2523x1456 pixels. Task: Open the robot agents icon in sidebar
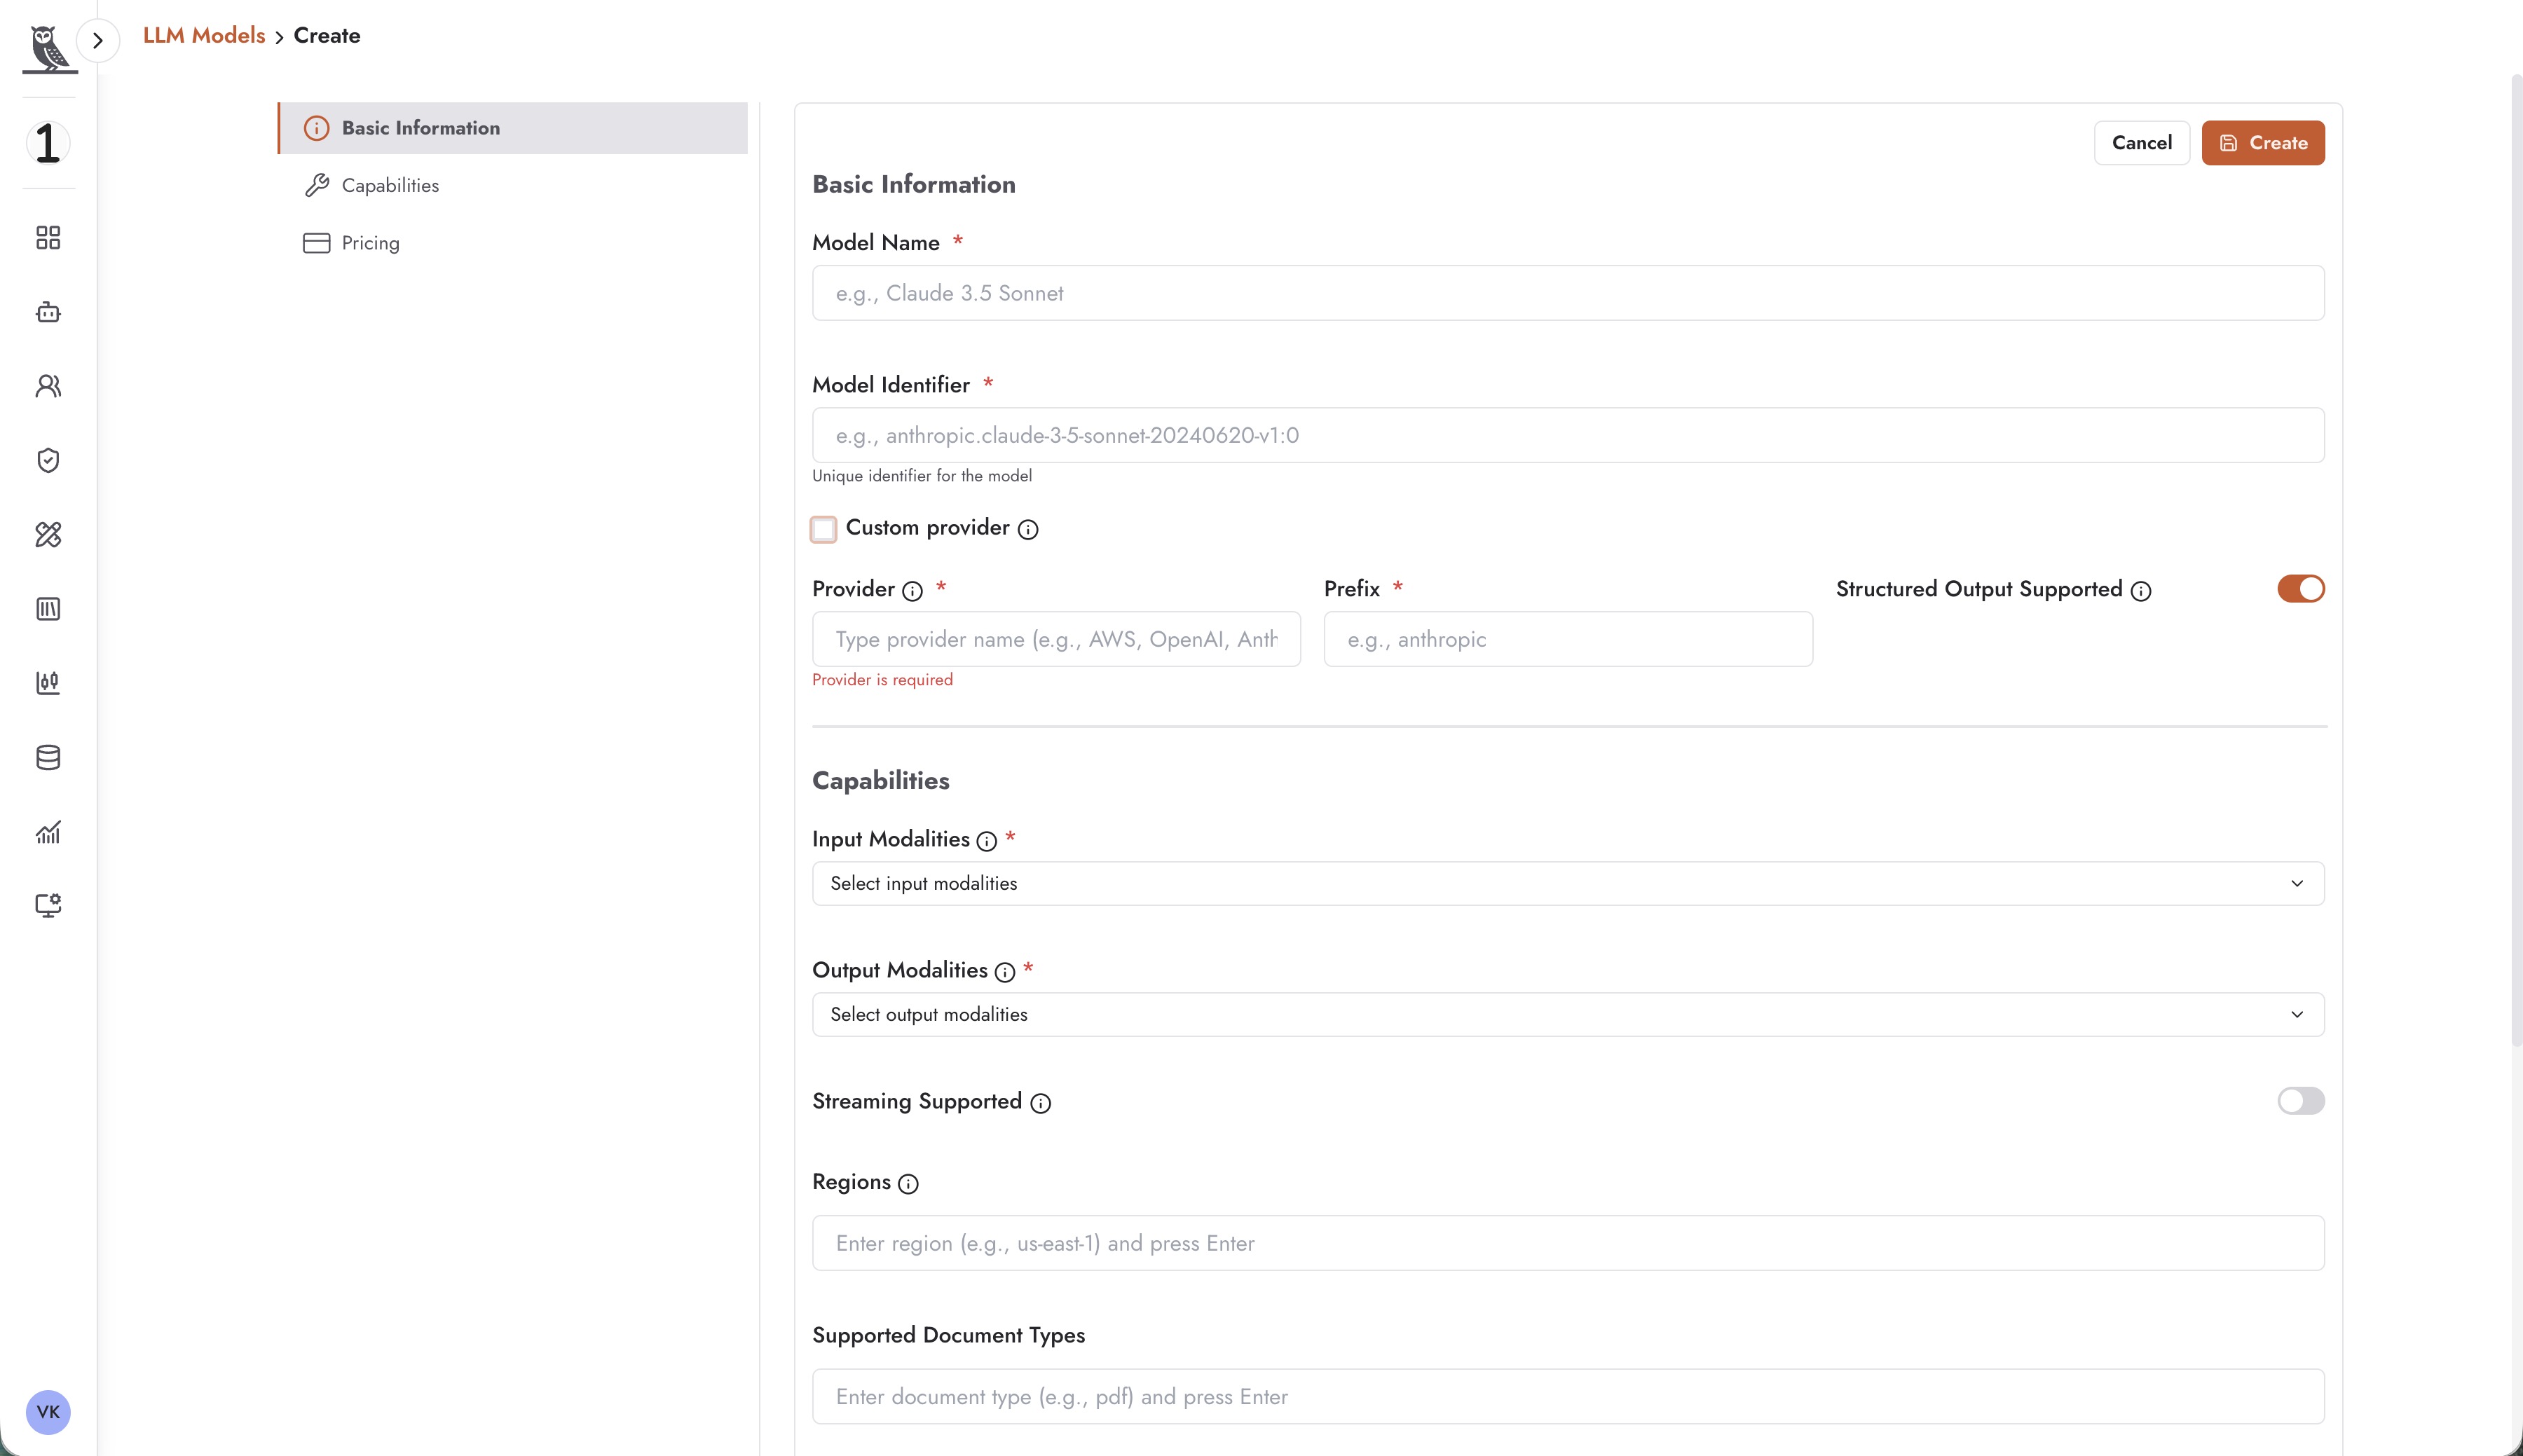48,312
